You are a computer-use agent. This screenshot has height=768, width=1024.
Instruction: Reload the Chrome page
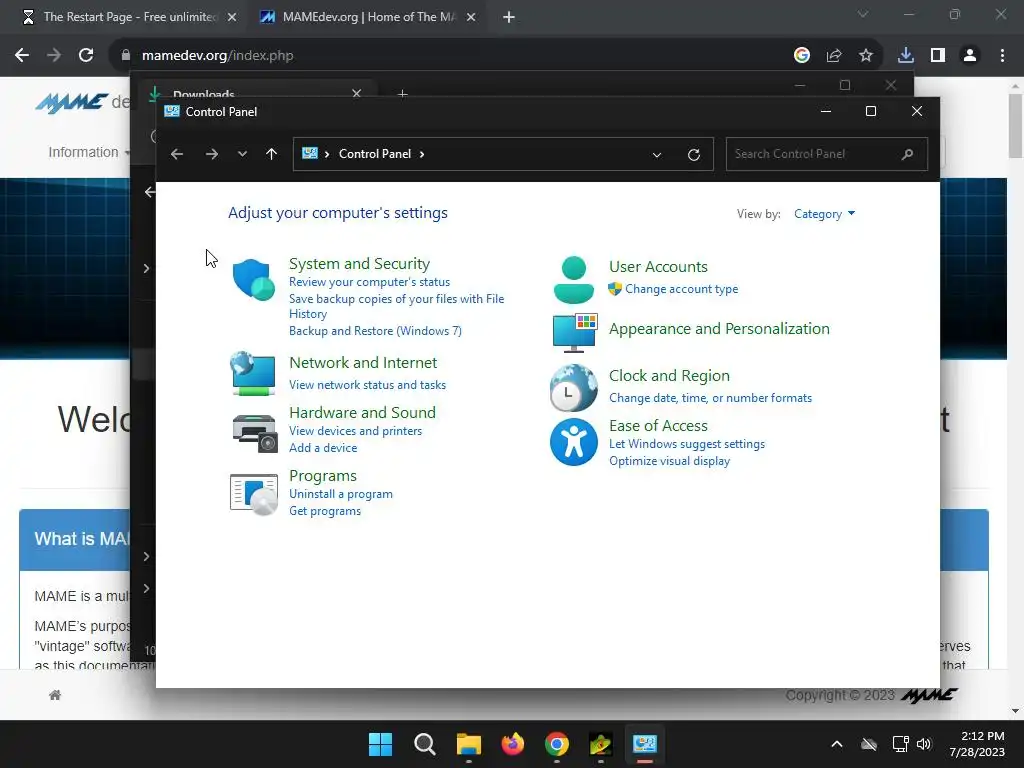[86, 56]
